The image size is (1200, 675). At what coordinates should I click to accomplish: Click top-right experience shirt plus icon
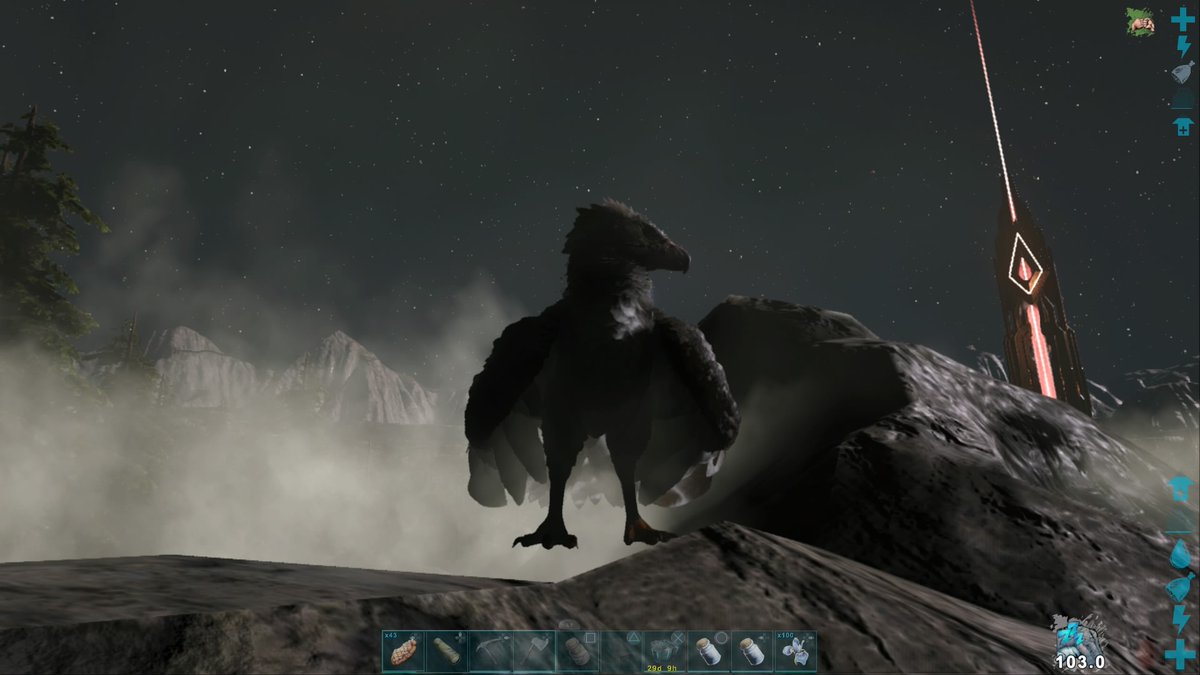(1183, 125)
